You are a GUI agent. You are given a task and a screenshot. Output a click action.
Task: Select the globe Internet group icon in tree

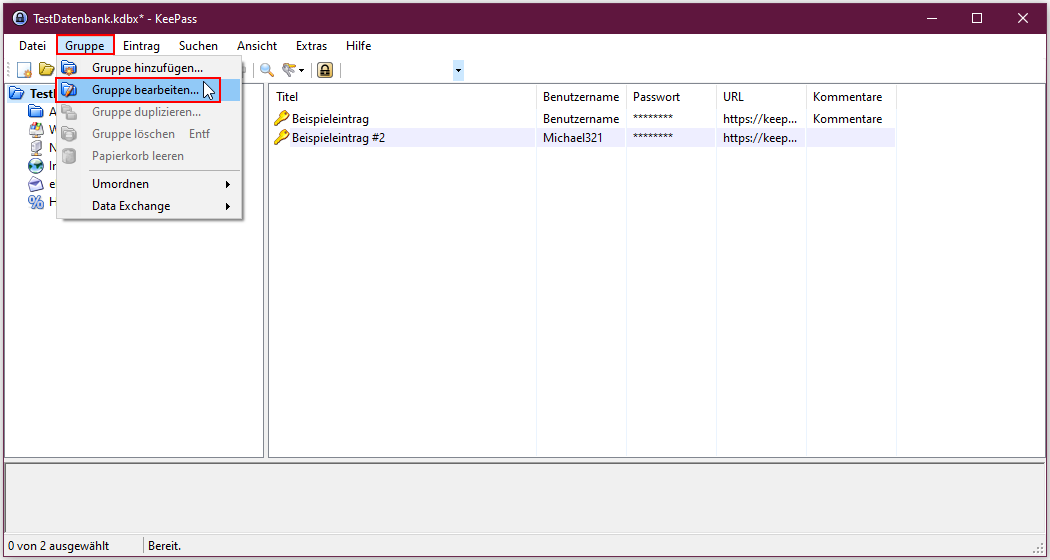35,165
